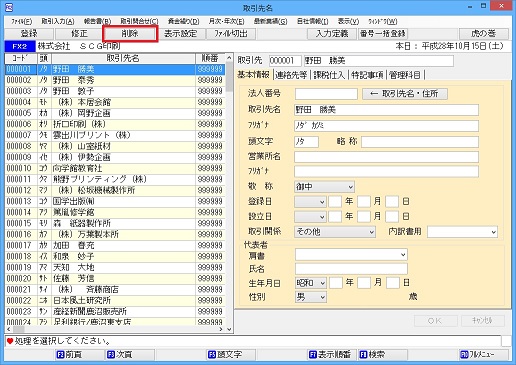The height and width of the screenshot is (365, 516).
Task: Click the 取引先 code field showing 000001
Action: 285,61
